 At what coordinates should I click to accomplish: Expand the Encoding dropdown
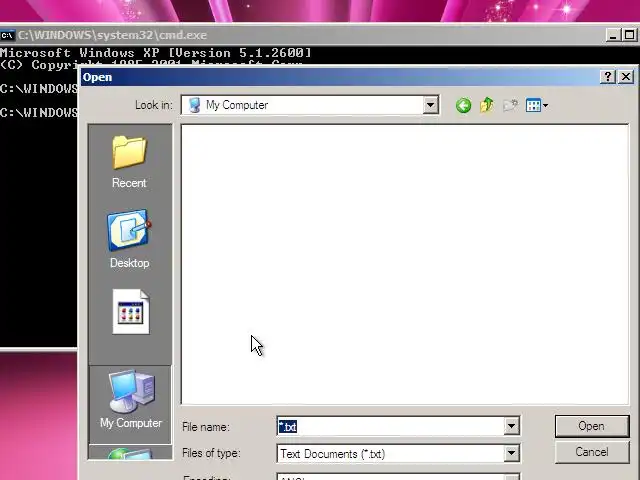[511, 478]
